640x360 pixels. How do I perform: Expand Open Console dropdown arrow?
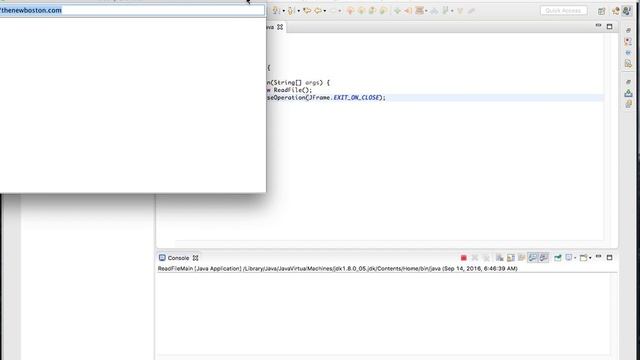[x=590, y=258]
